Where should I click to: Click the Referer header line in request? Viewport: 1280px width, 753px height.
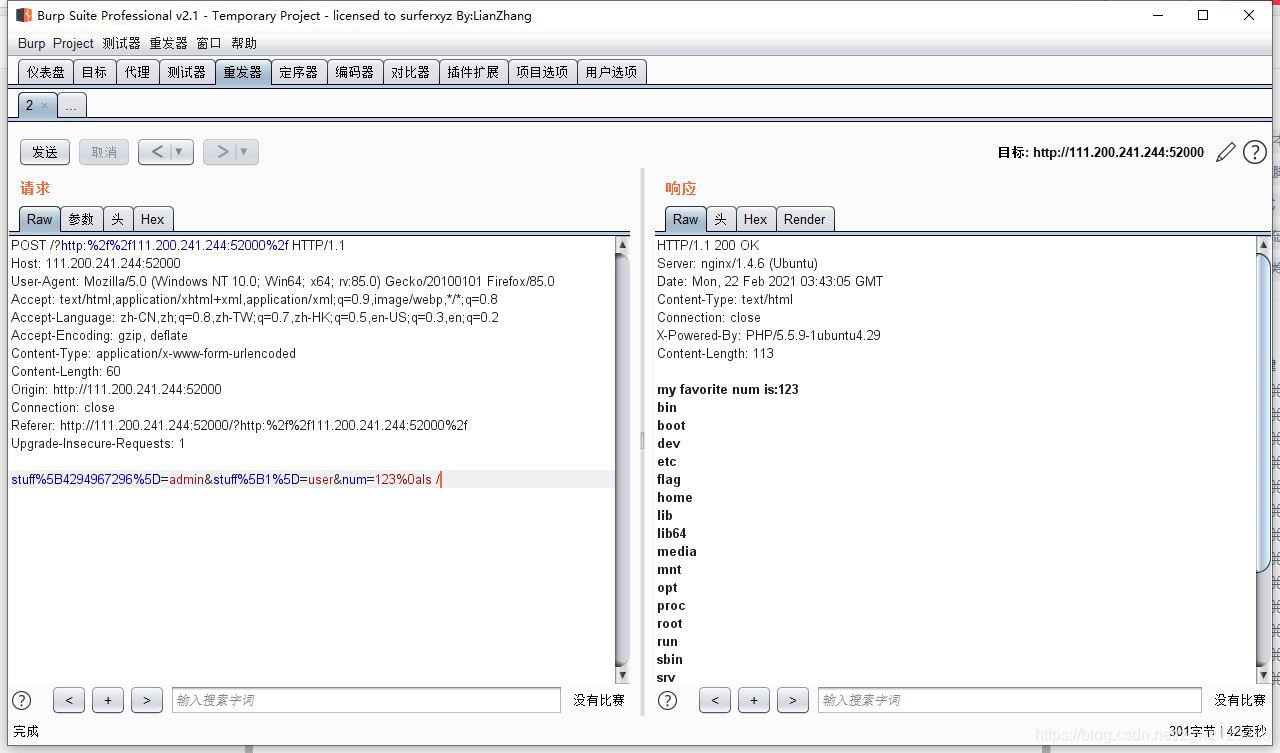click(239, 425)
